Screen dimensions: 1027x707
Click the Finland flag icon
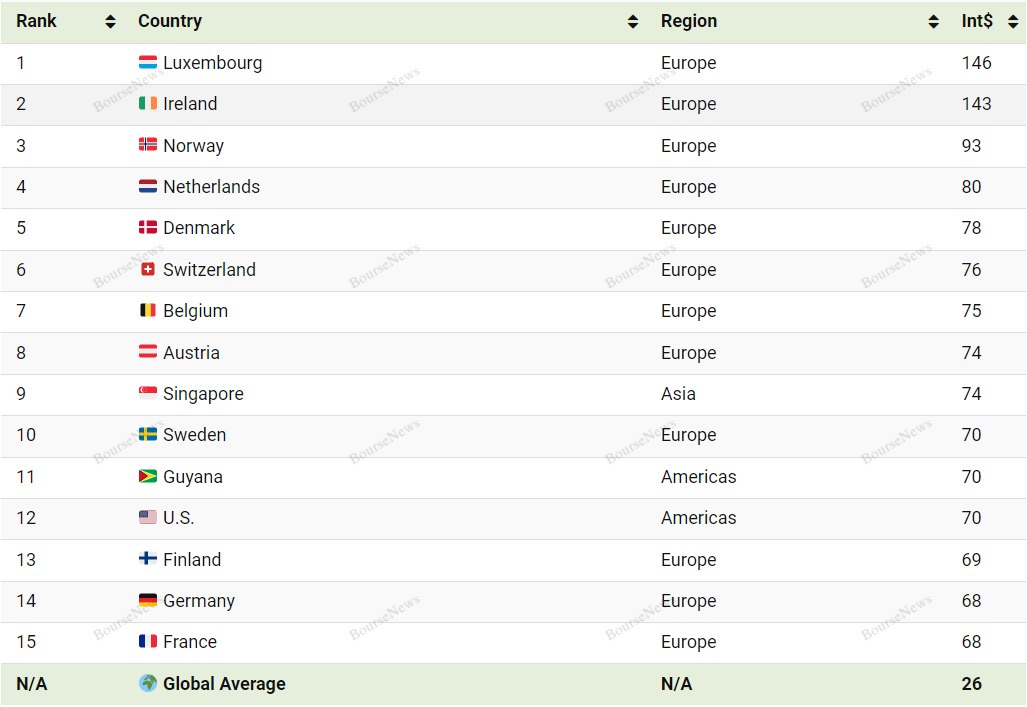pyautogui.click(x=148, y=558)
